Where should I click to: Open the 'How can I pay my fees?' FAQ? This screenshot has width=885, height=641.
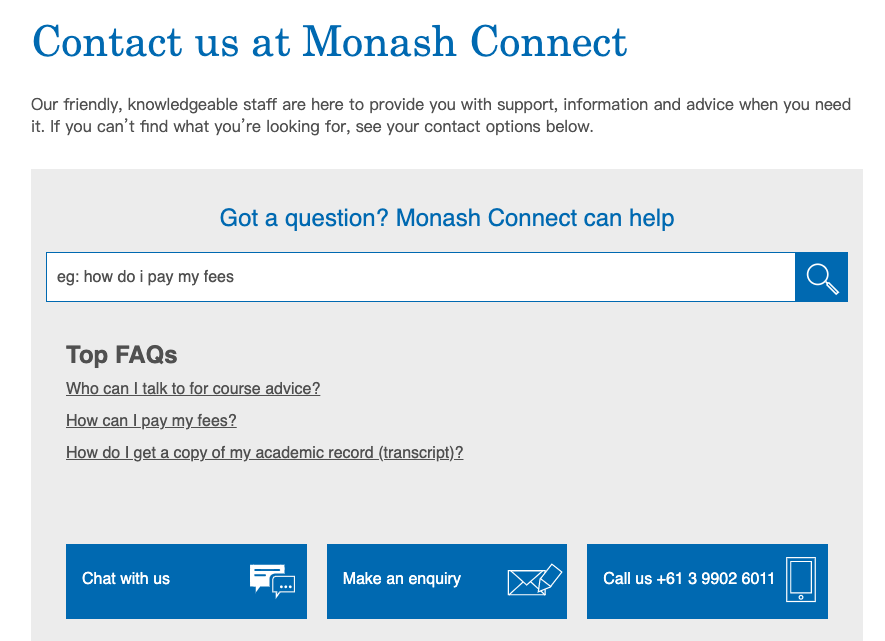click(x=151, y=420)
